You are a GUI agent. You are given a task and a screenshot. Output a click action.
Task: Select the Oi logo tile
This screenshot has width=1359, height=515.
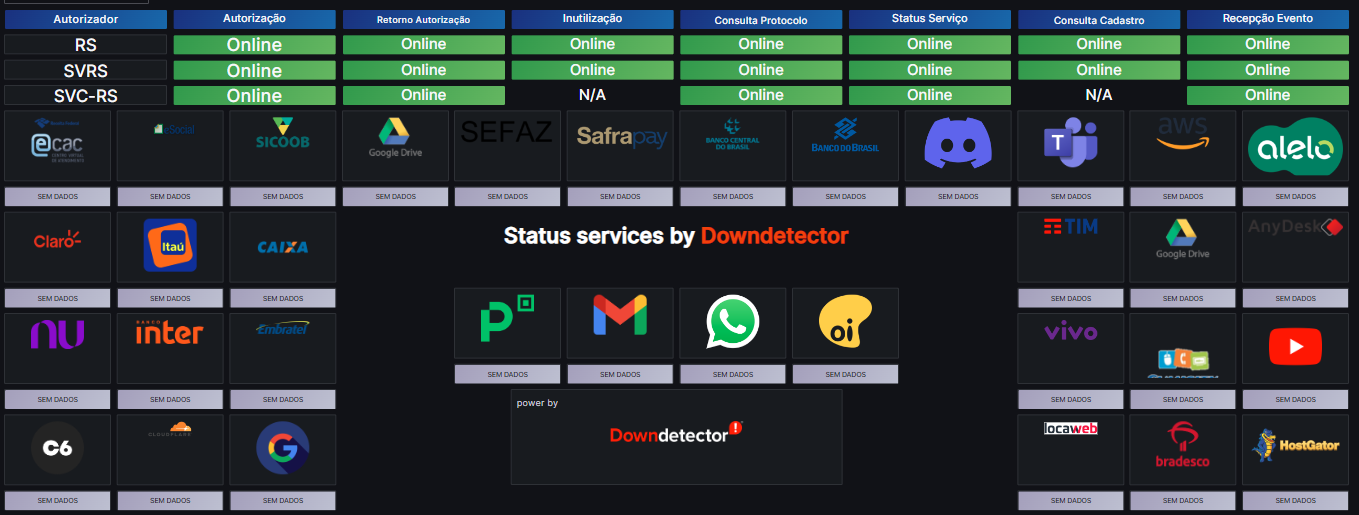846,323
